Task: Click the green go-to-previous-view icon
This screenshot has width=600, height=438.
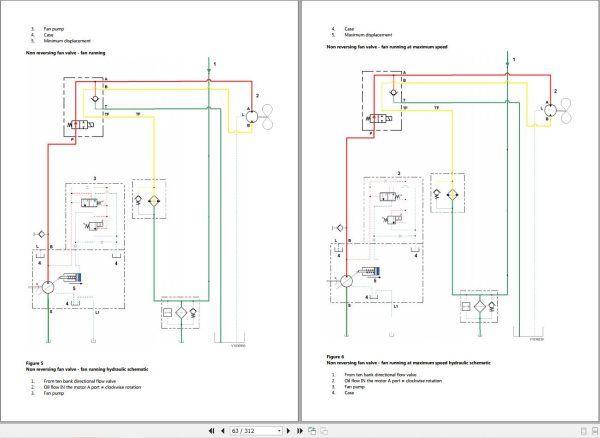Action: click(312, 431)
